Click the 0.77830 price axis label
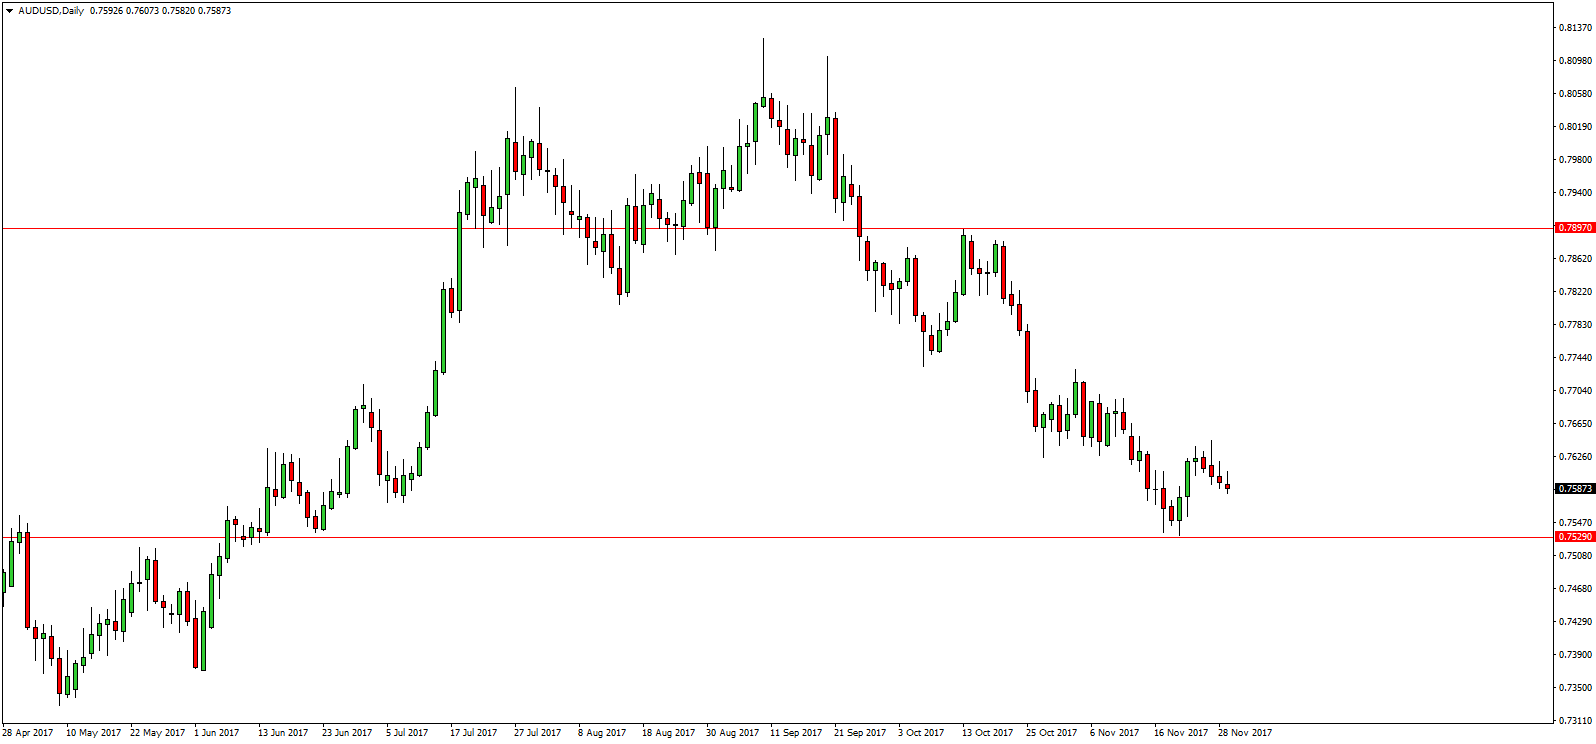 (1575, 324)
